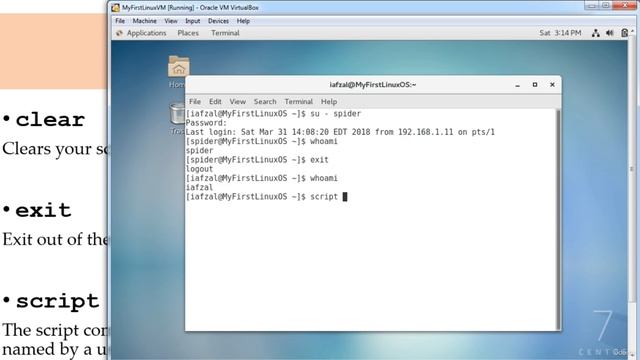Click the terminal title iafzal@MyFirstLinuxOS:~
This screenshot has width=640, height=360.
click(x=373, y=85)
